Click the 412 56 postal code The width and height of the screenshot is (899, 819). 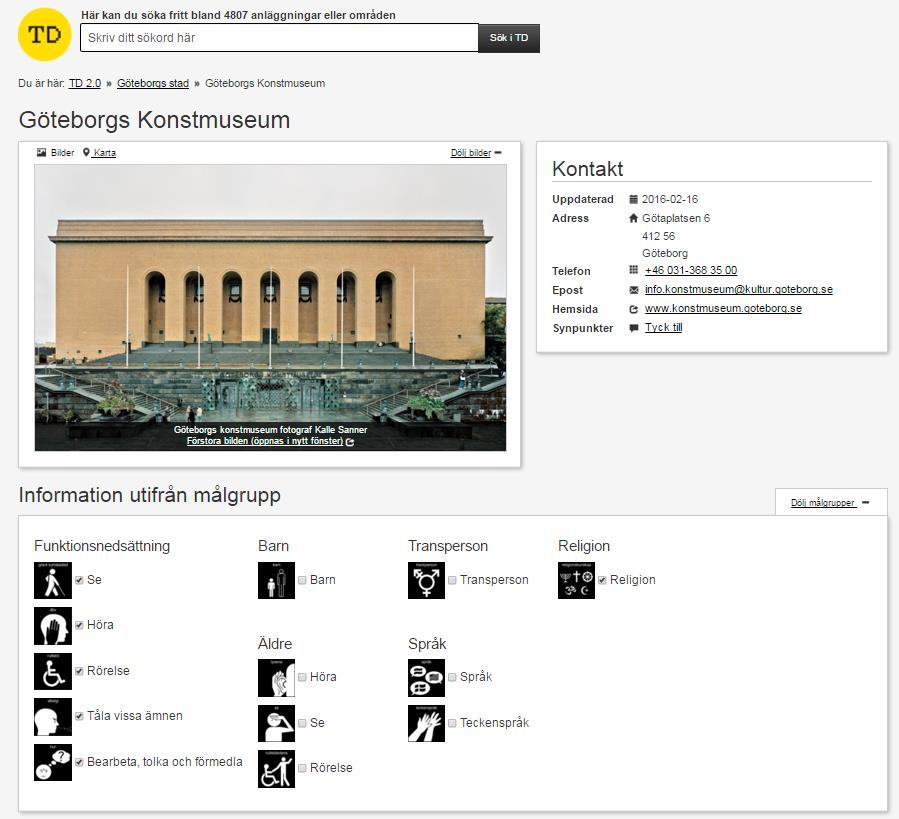tap(658, 236)
